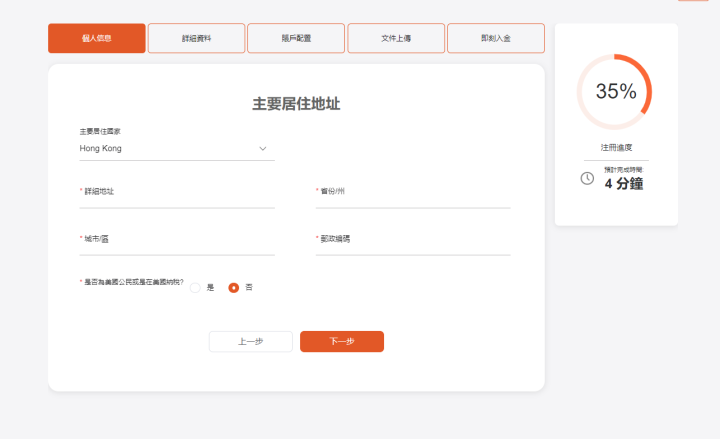Select the 是 radio option
Image resolution: width=720 pixels, height=439 pixels.
(x=196, y=288)
